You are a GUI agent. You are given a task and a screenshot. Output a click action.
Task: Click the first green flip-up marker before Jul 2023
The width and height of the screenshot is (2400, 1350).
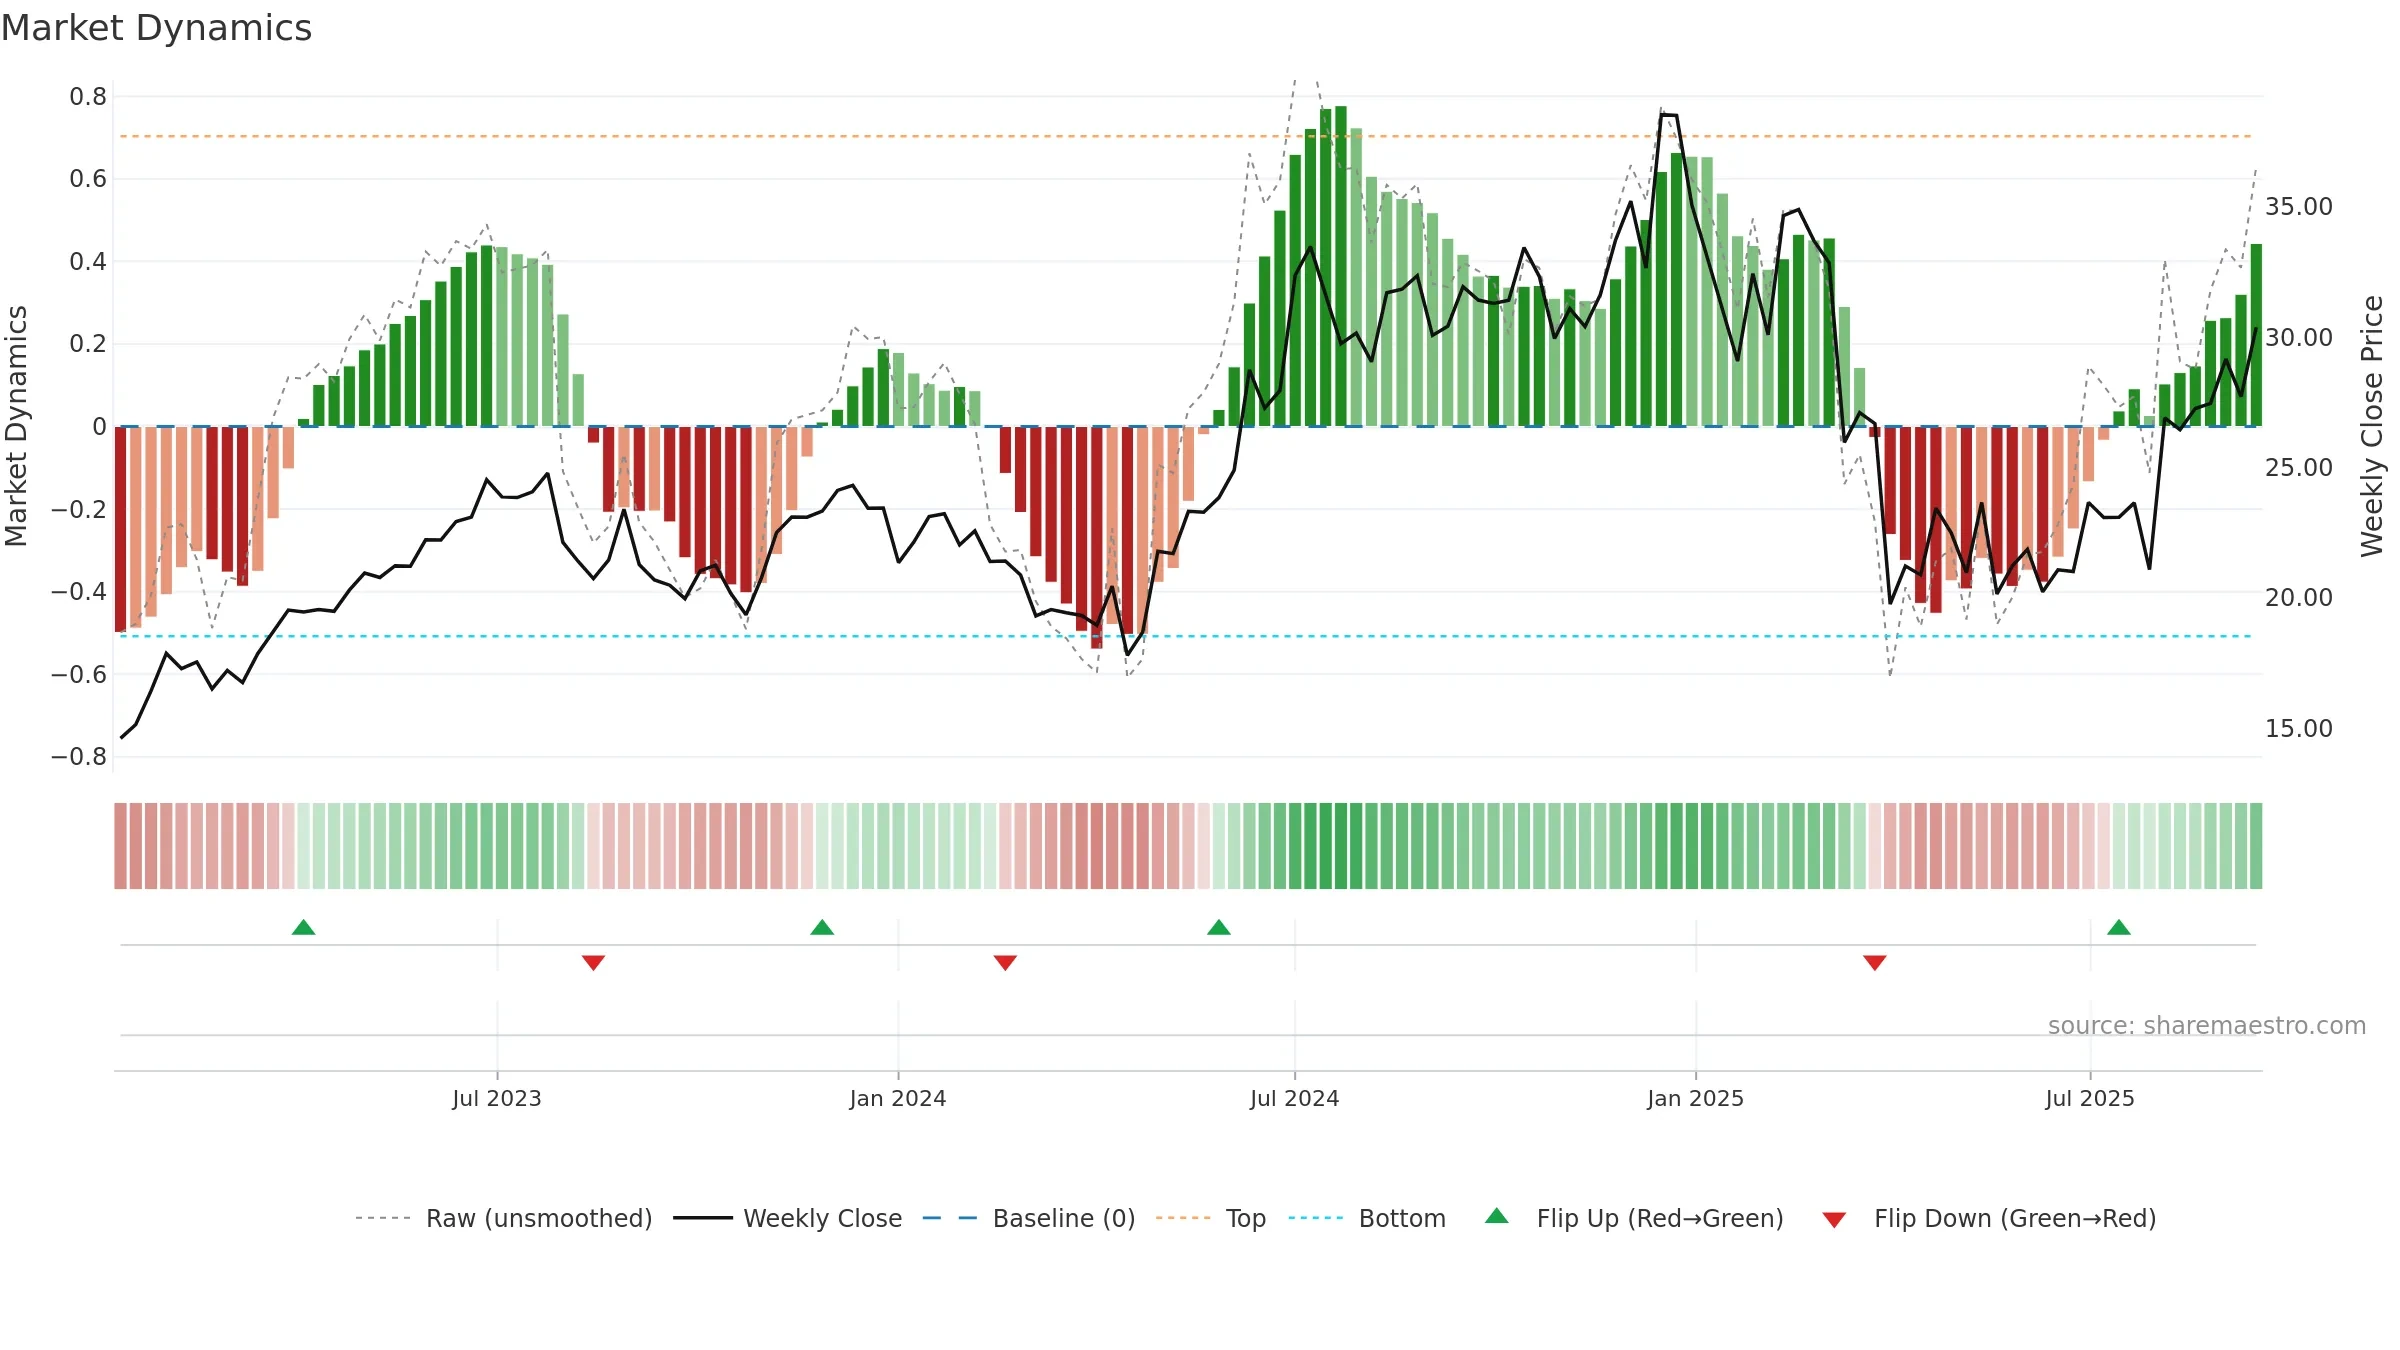click(x=304, y=927)
